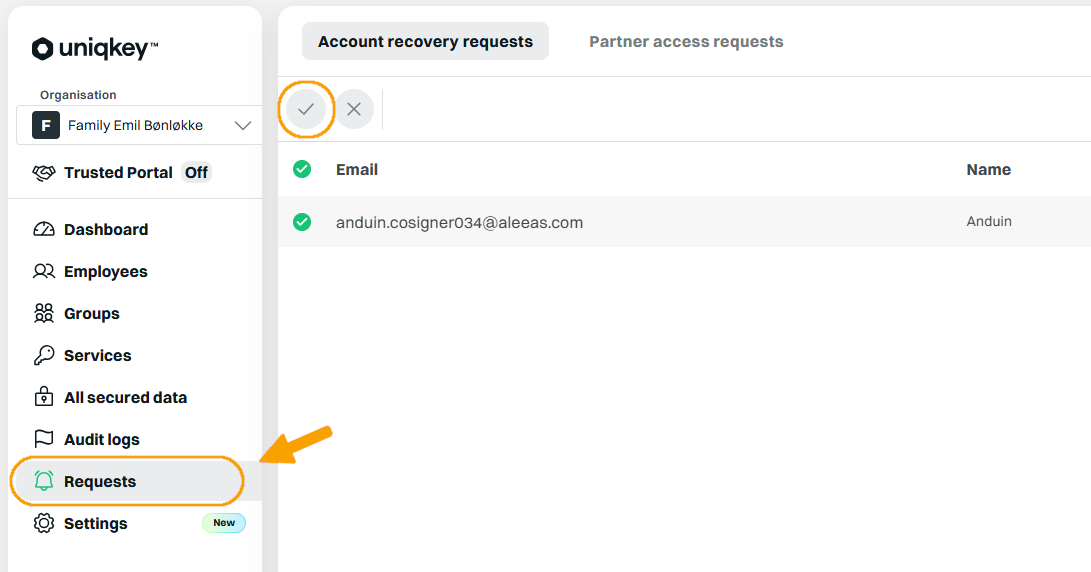Sort by the Name column header
The image size is (1091, 572).
(989, 170)
